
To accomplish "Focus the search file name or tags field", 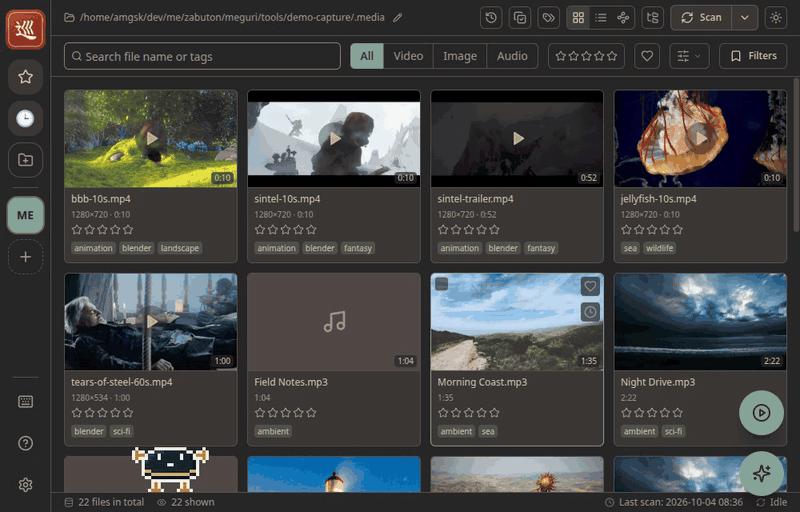I will coord(202,56).
